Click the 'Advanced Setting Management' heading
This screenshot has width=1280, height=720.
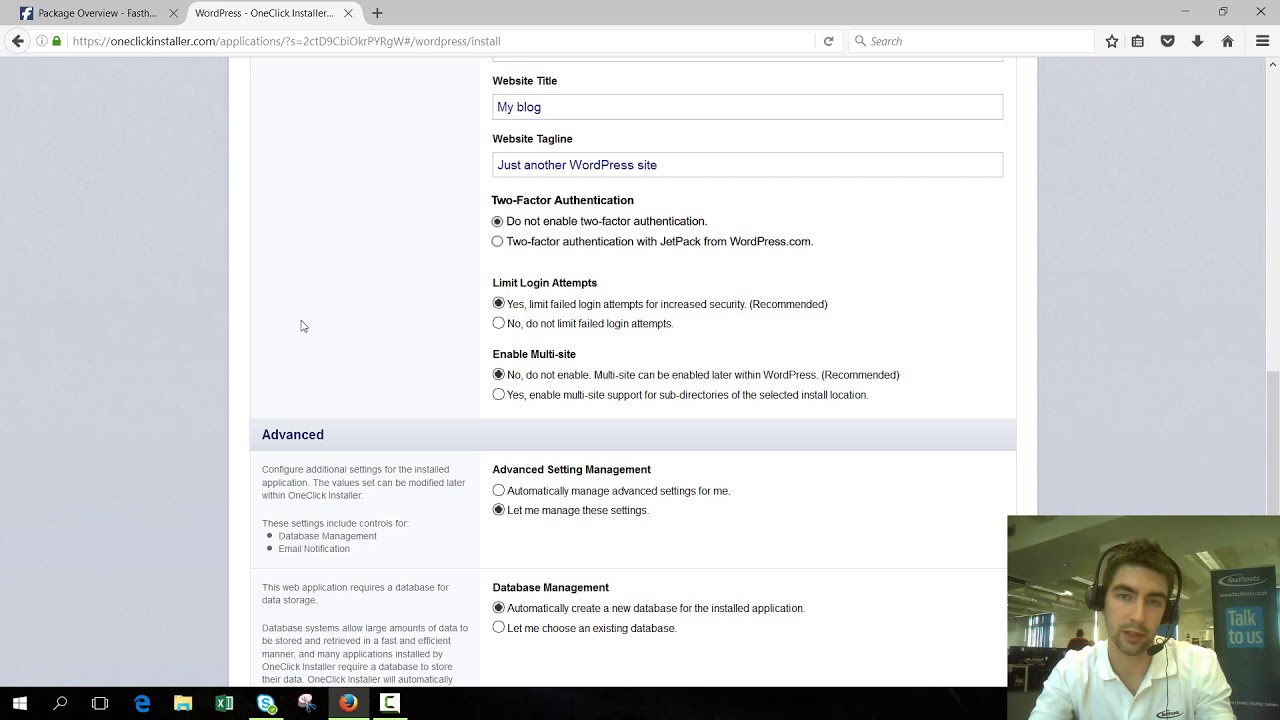click(571, 469)
